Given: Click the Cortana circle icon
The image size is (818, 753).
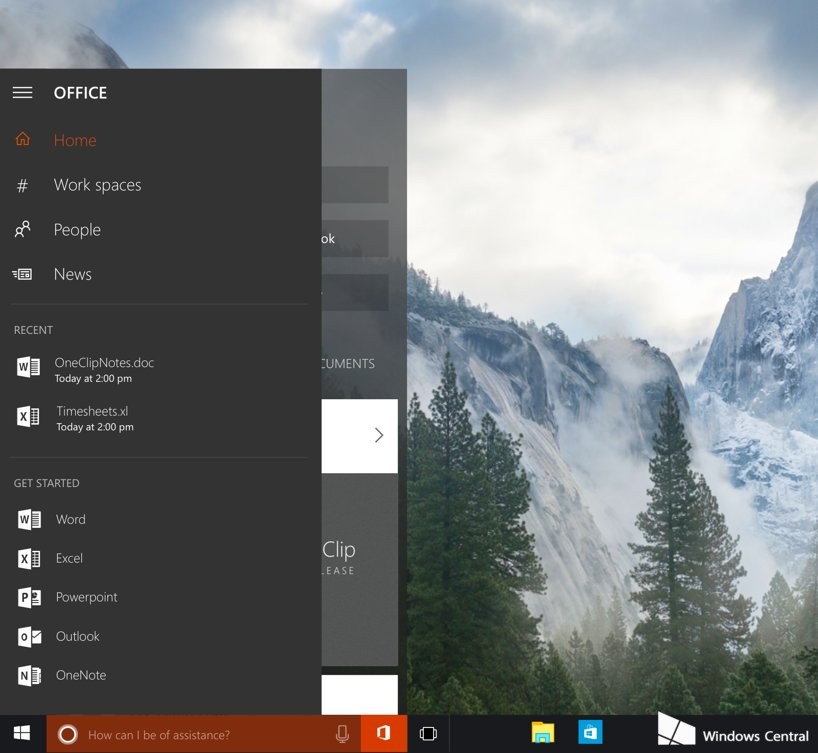Looking at the screenshot, I should pos(67,735).
